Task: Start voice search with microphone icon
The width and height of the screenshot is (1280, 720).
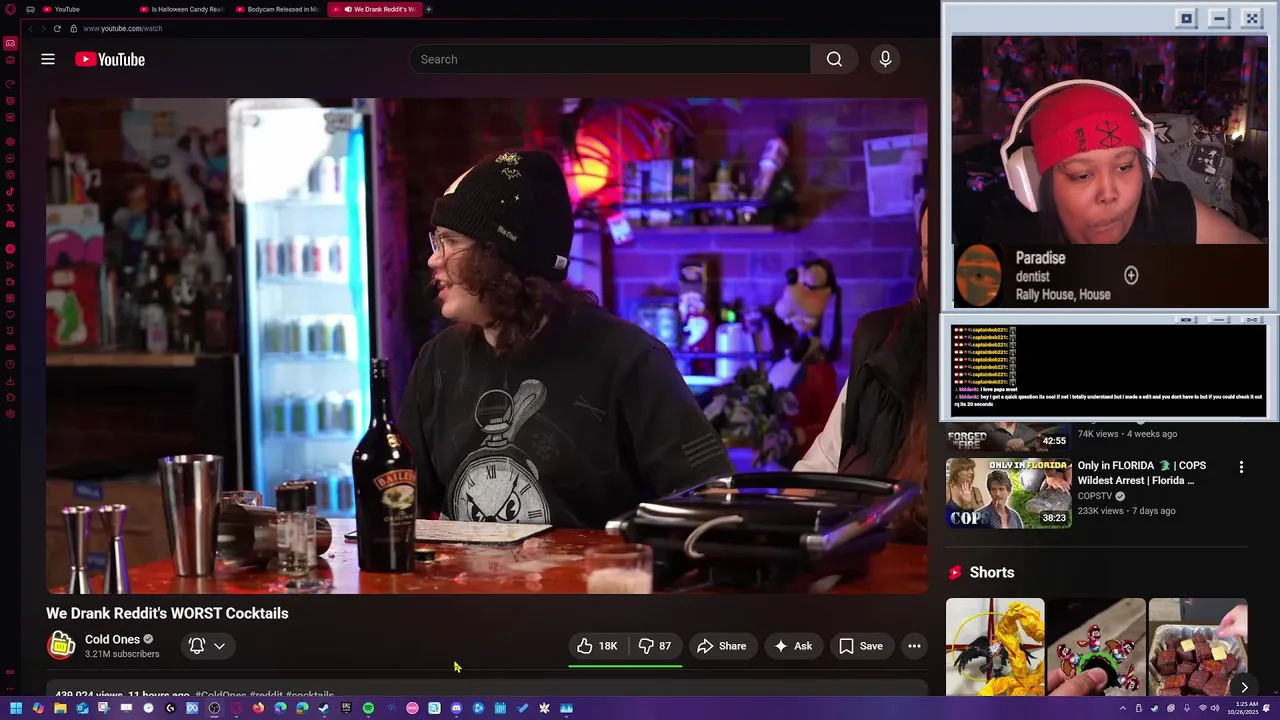Action: coord(885,59)
